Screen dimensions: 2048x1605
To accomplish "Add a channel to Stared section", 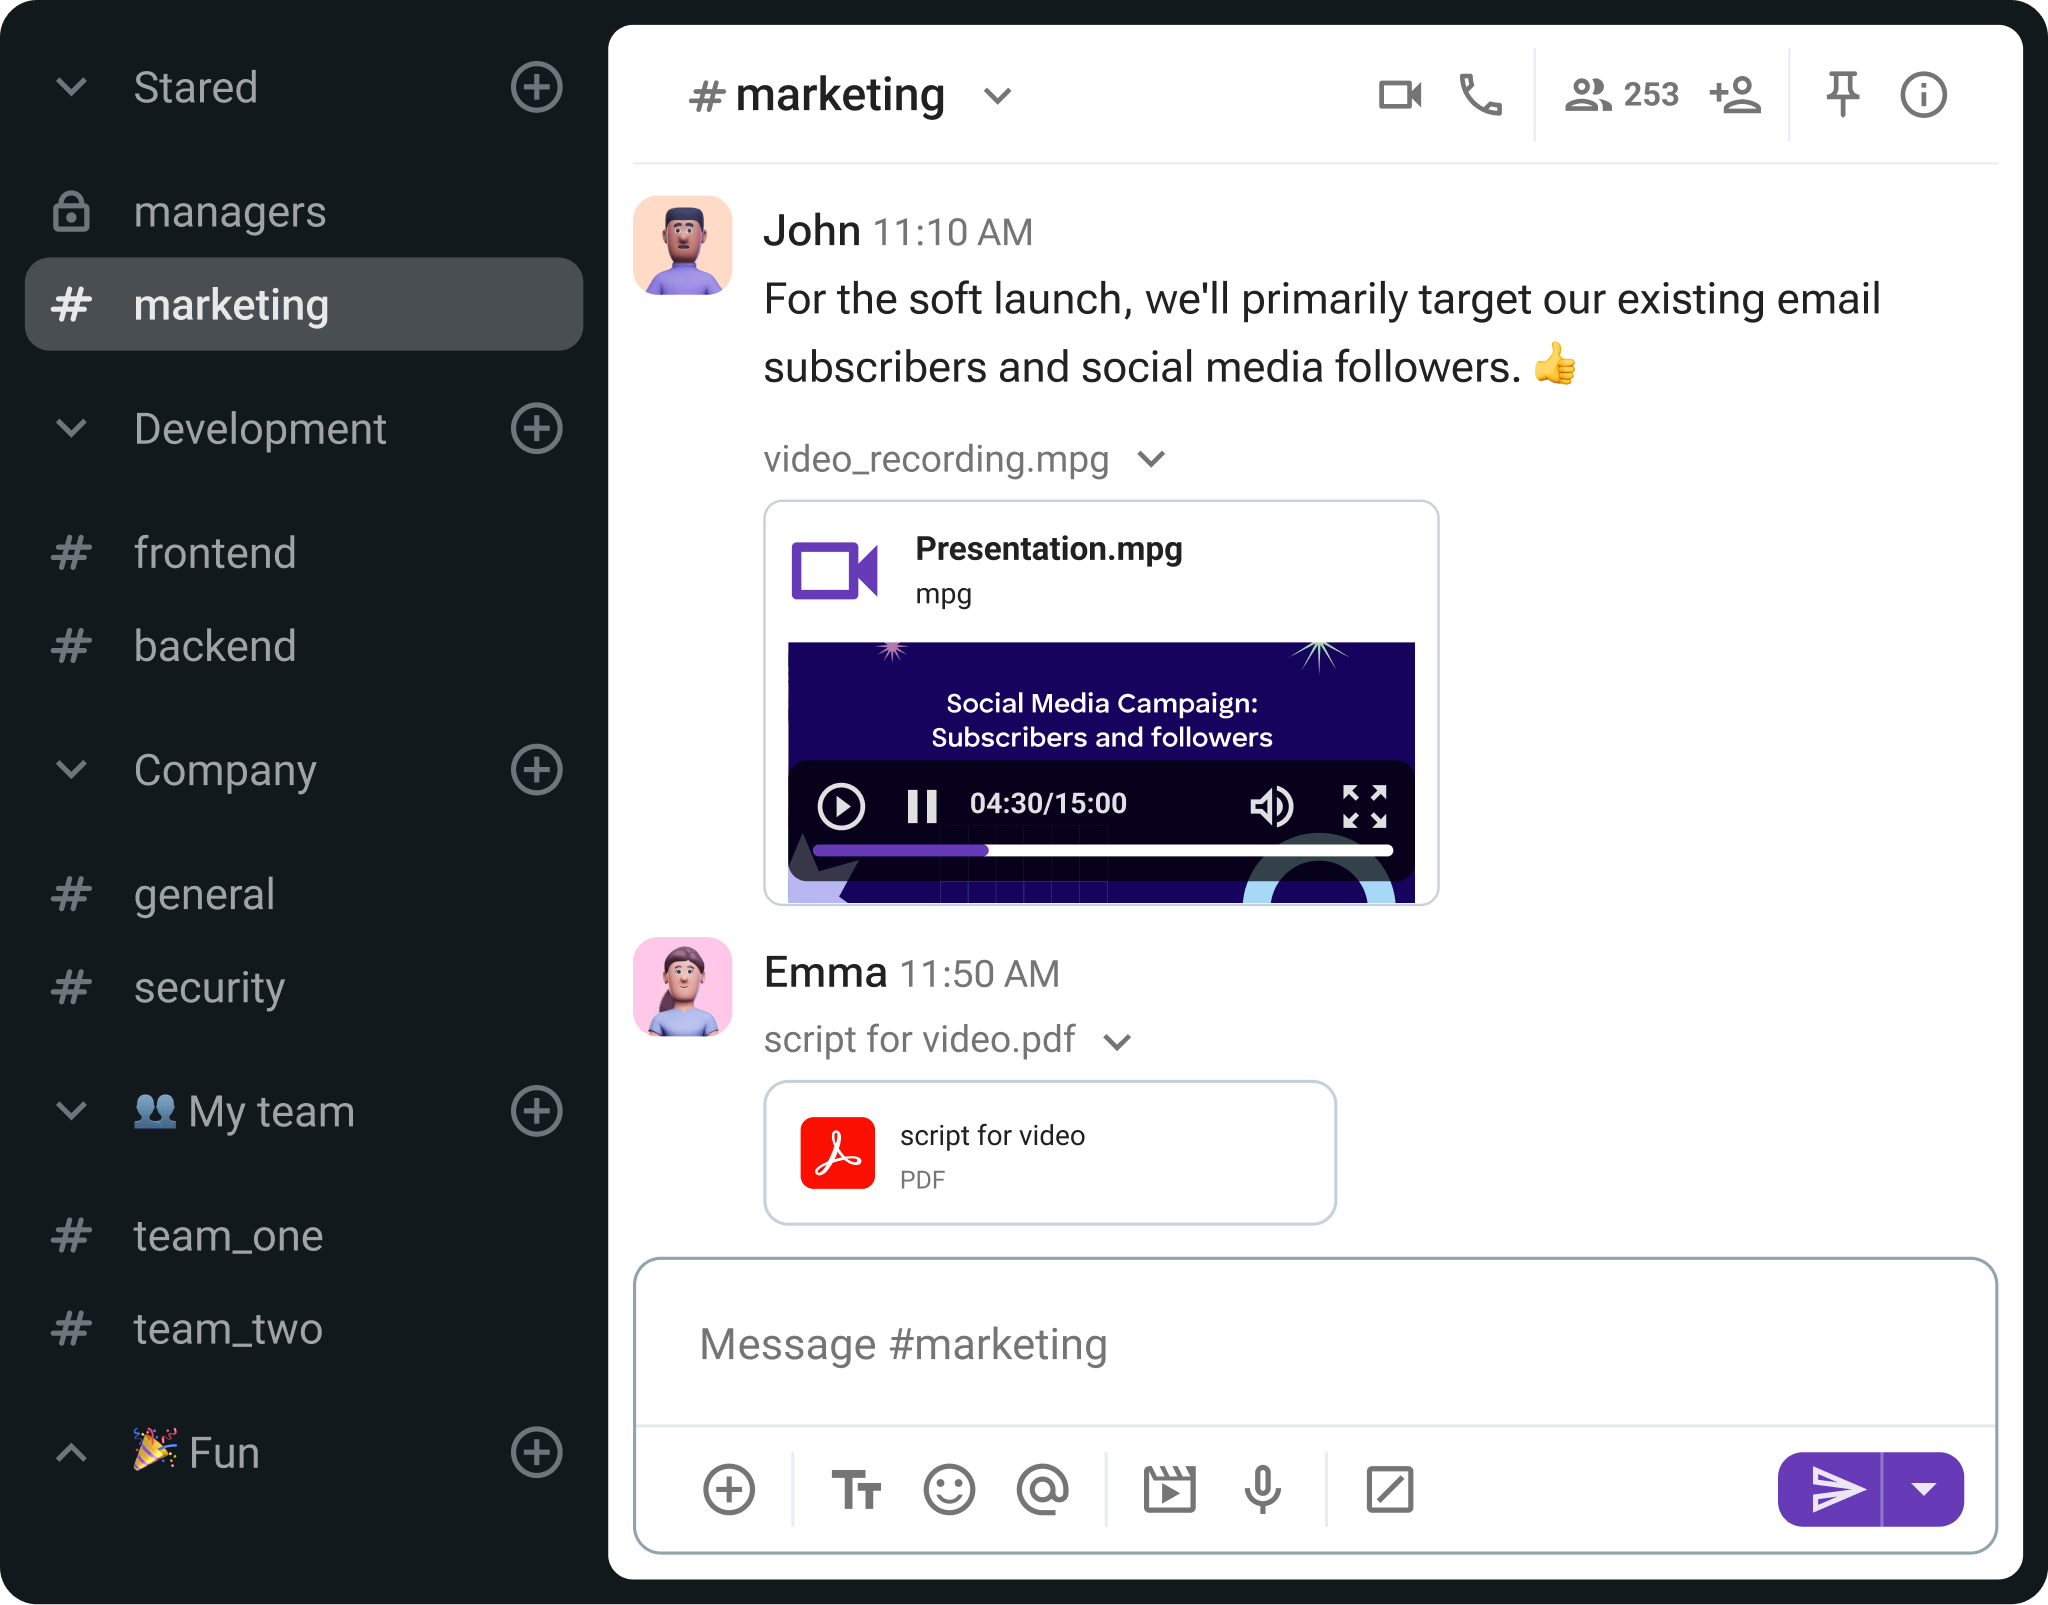I will 537,87.
